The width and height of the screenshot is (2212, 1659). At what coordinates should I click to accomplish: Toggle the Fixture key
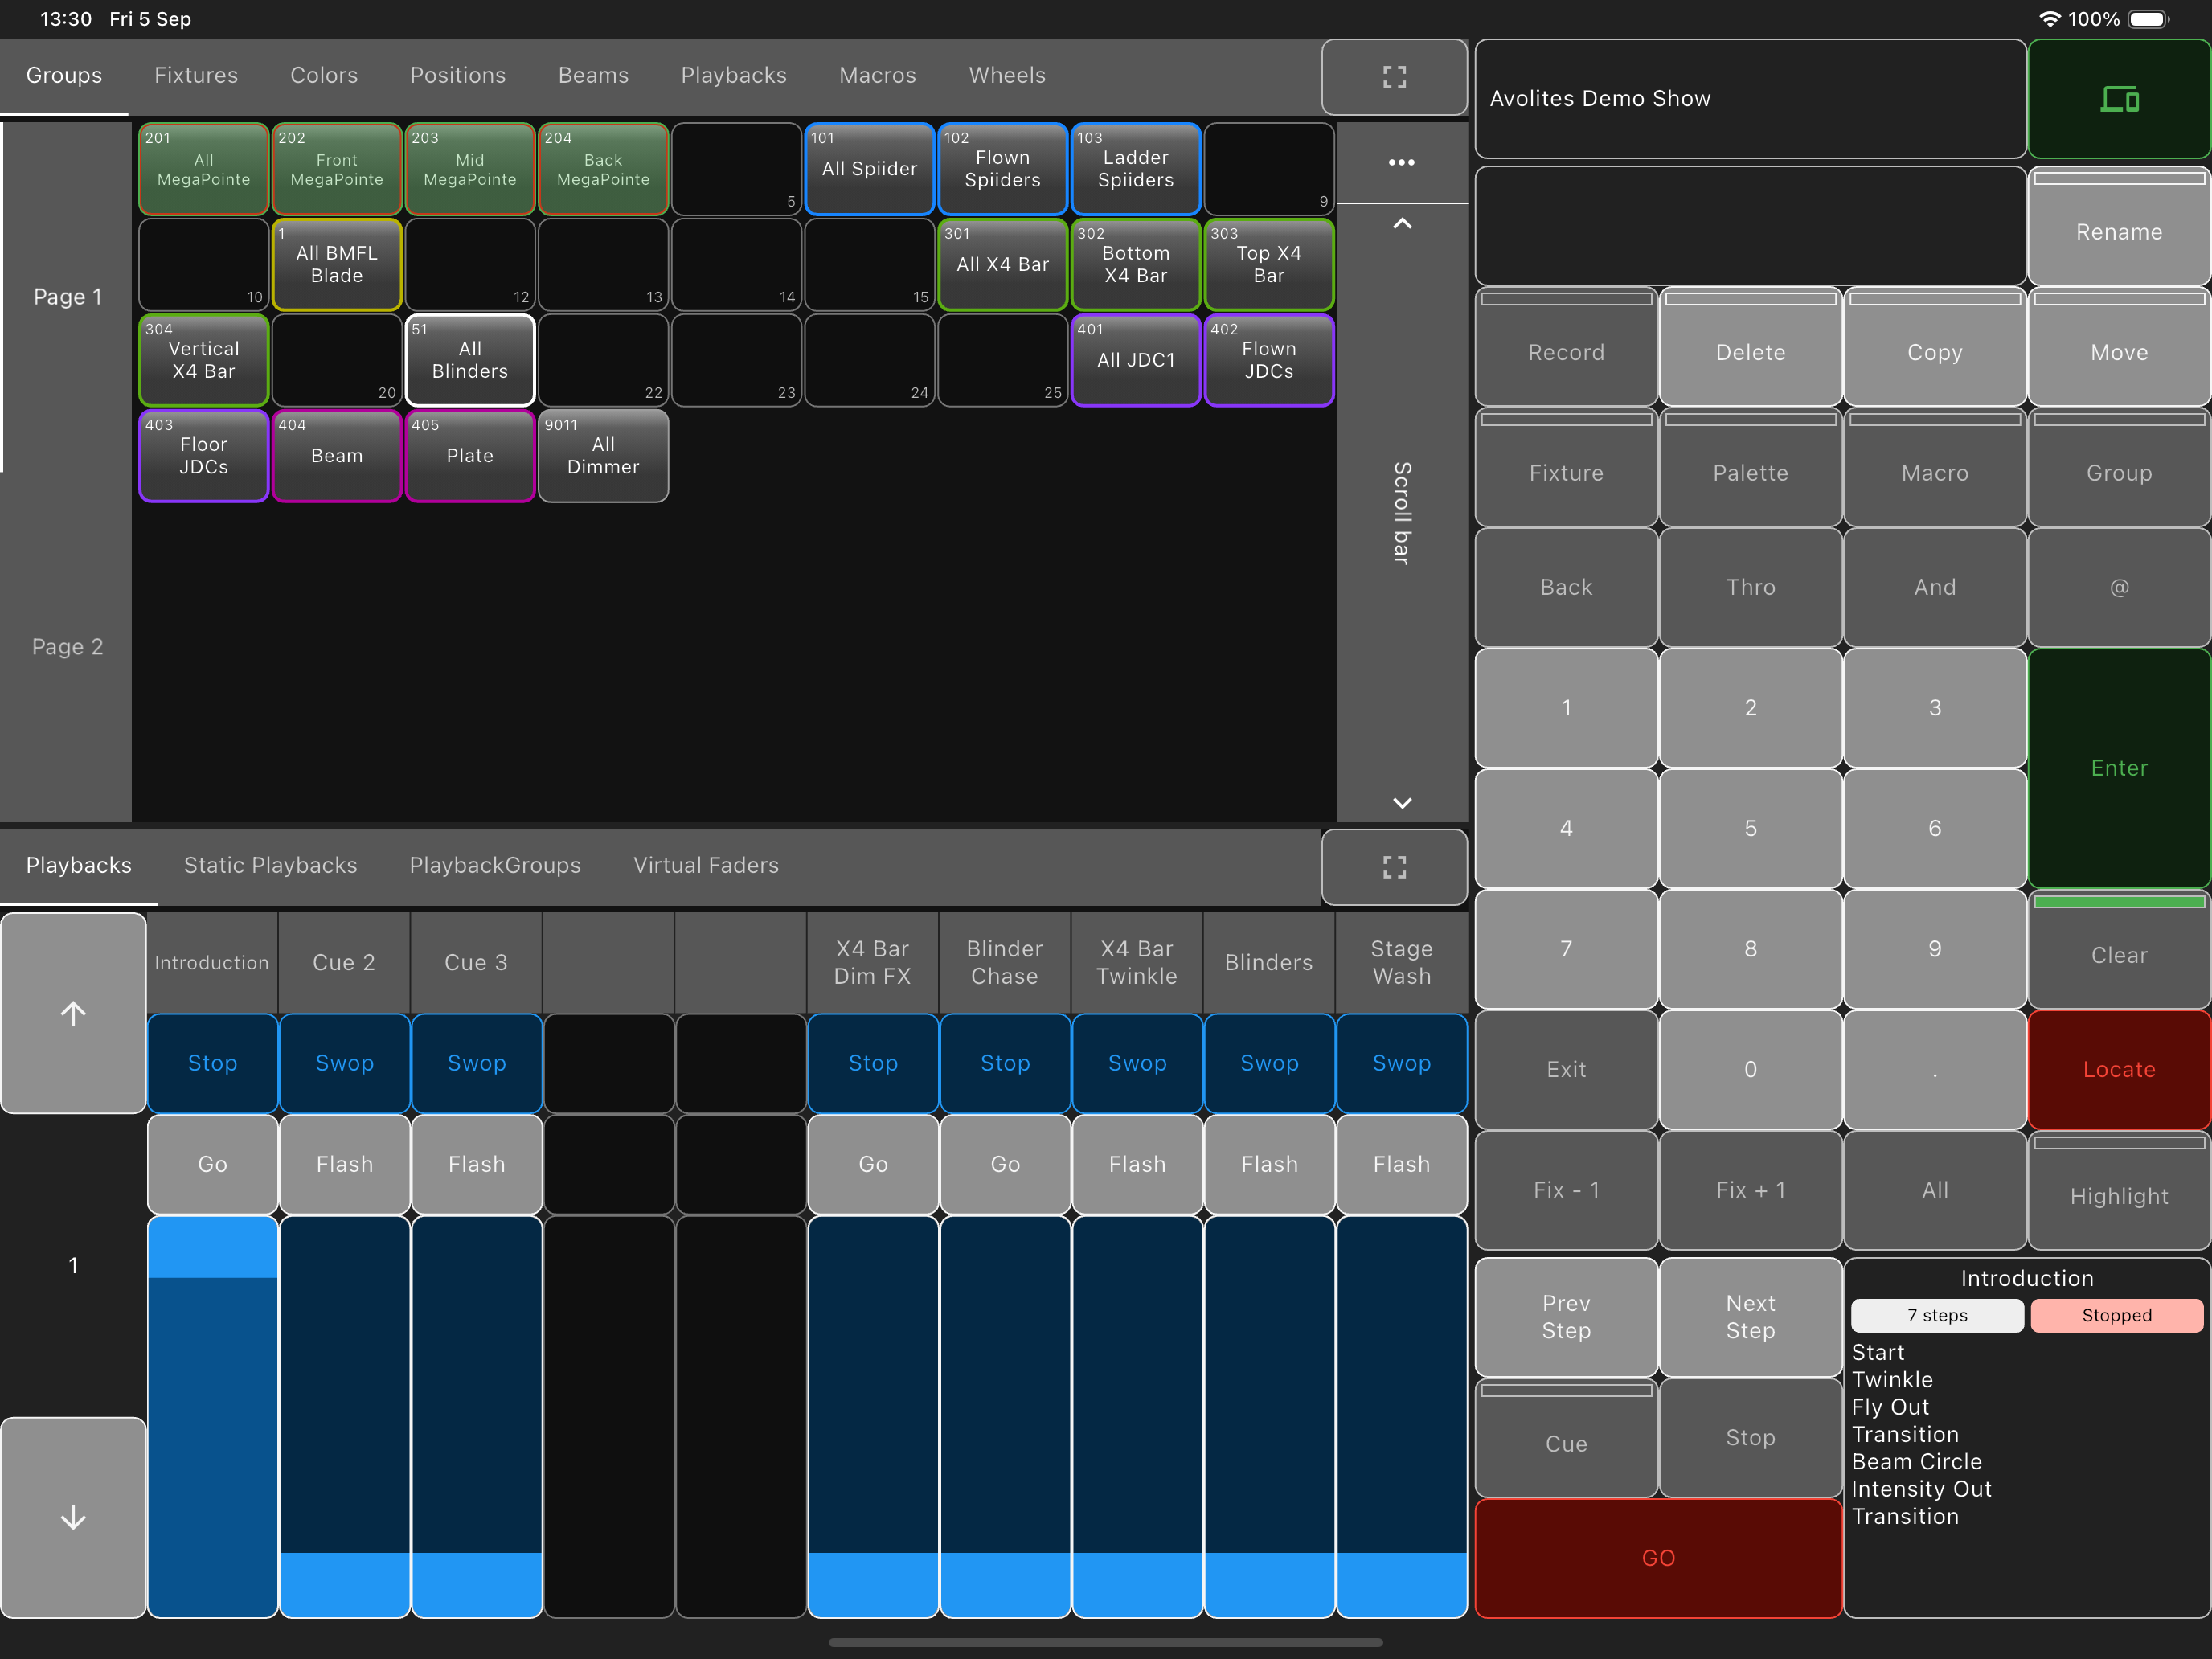coord(1566,467)
